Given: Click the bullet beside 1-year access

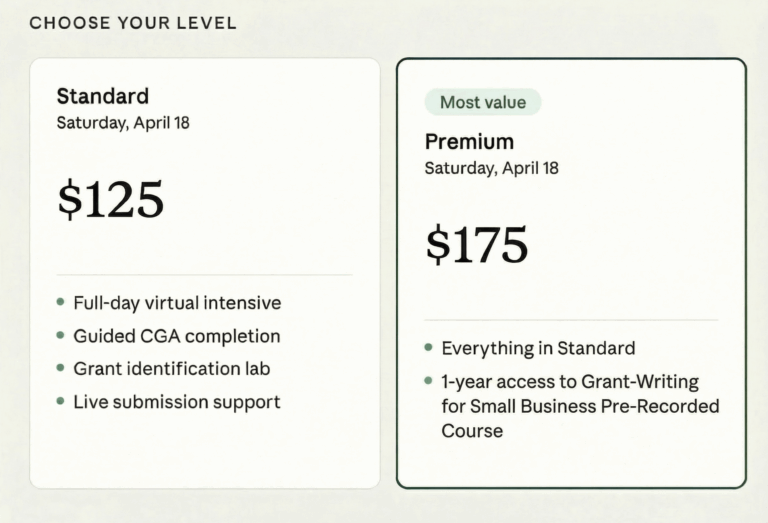Looking at the screenshot, I should pos(429,381).
